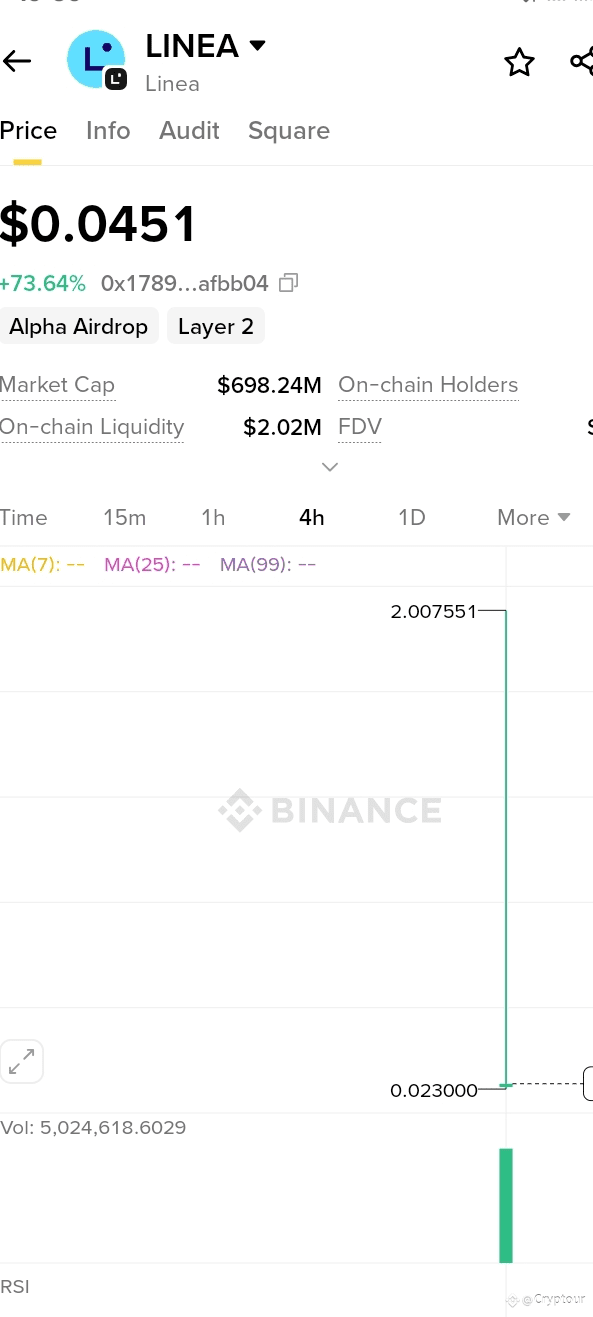Select the 1D chart interval
The image size is (593, 1317).
tap(412, 517)
